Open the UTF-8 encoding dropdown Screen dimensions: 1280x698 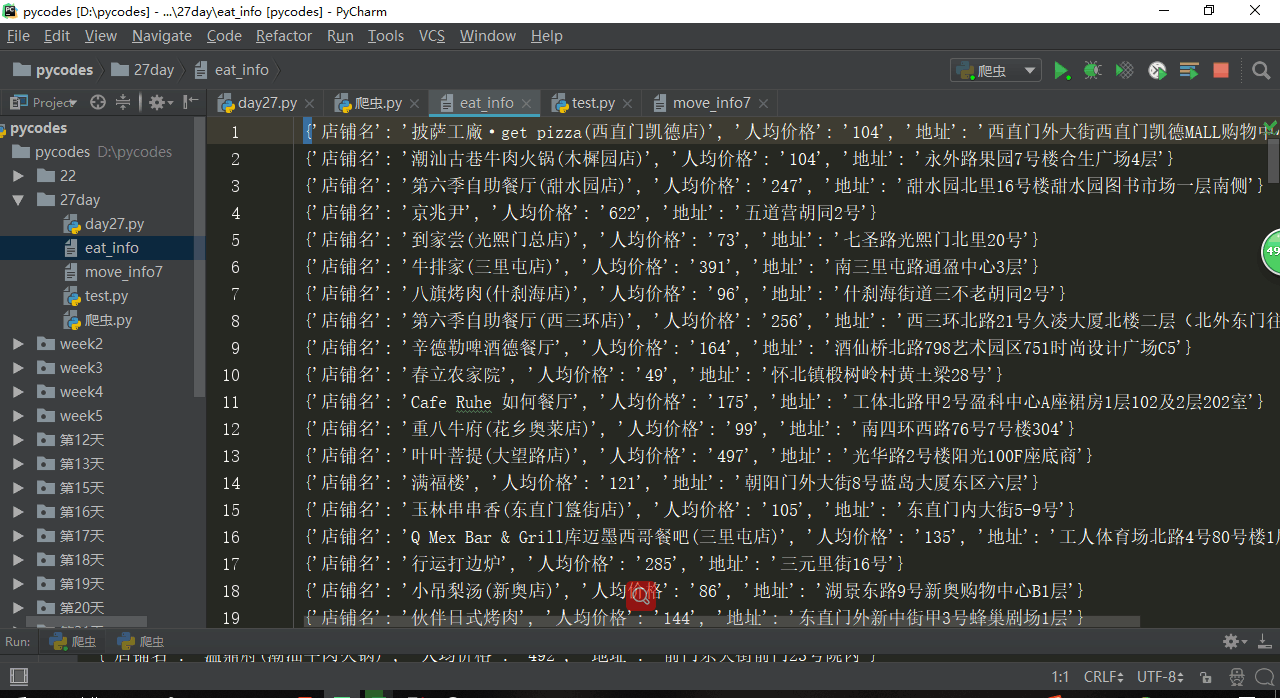click(x=1161, y=677)
